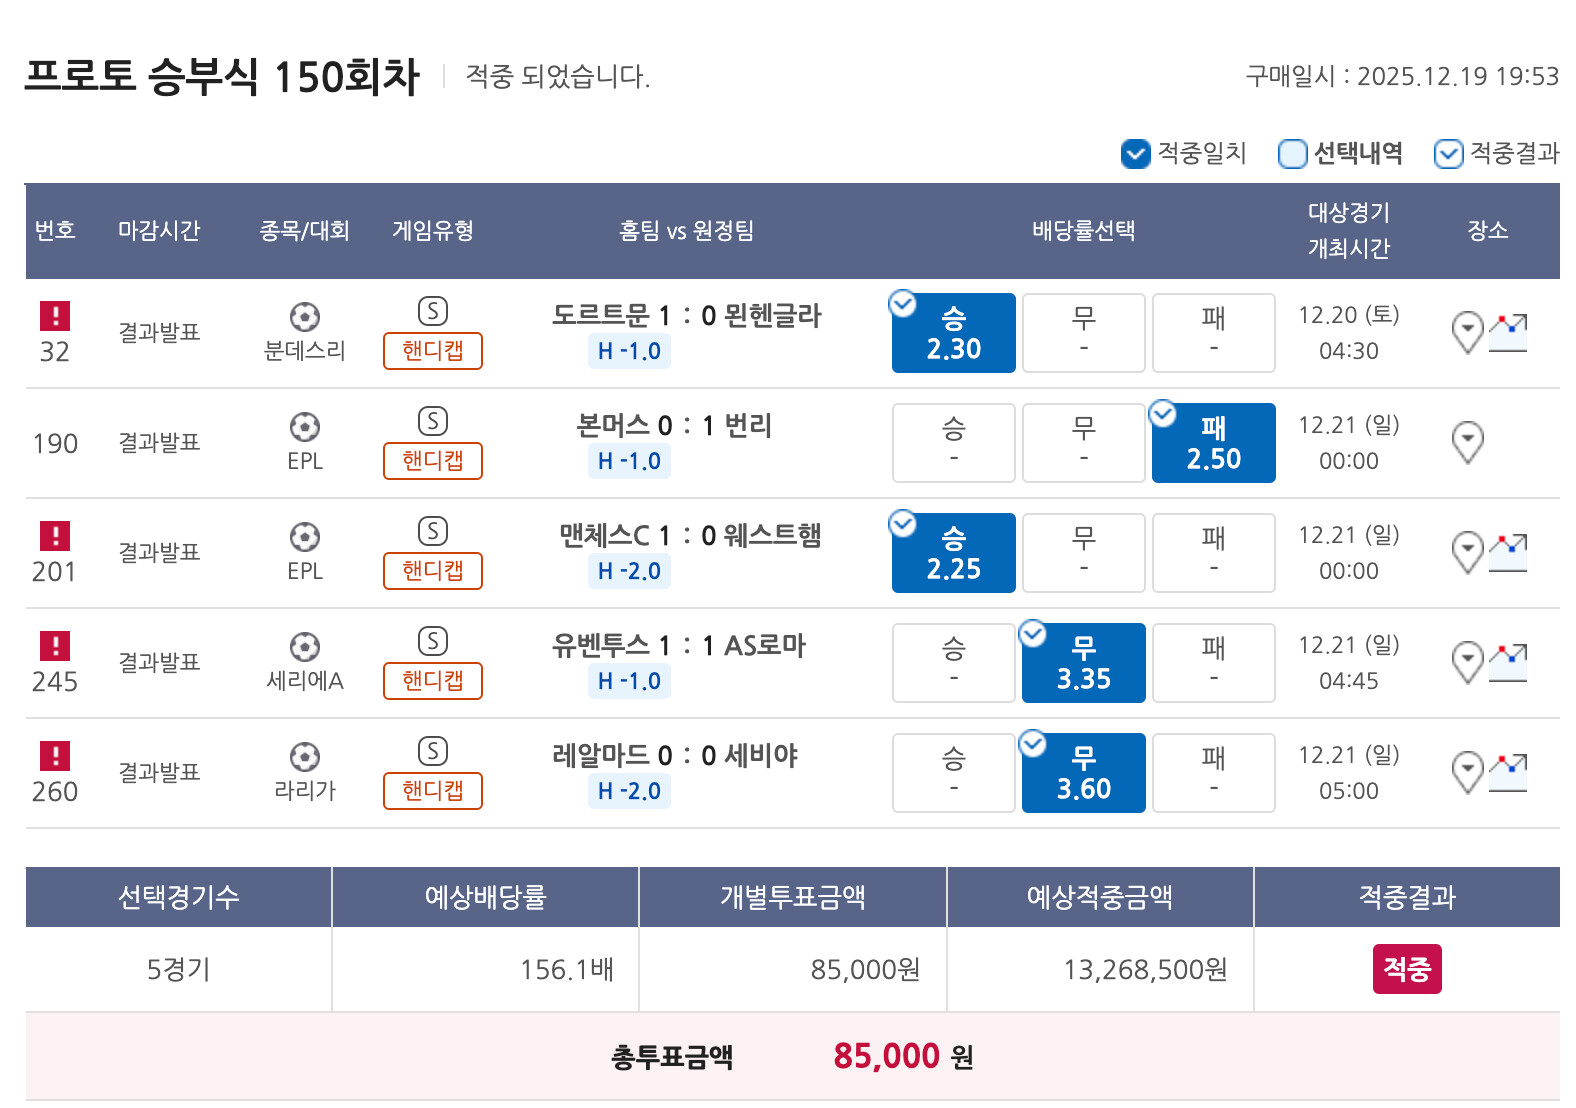This screenshot has width=1576, height=1108.
Task: Open venue location pin for match 32
Action: click(x=1466, y=332)
